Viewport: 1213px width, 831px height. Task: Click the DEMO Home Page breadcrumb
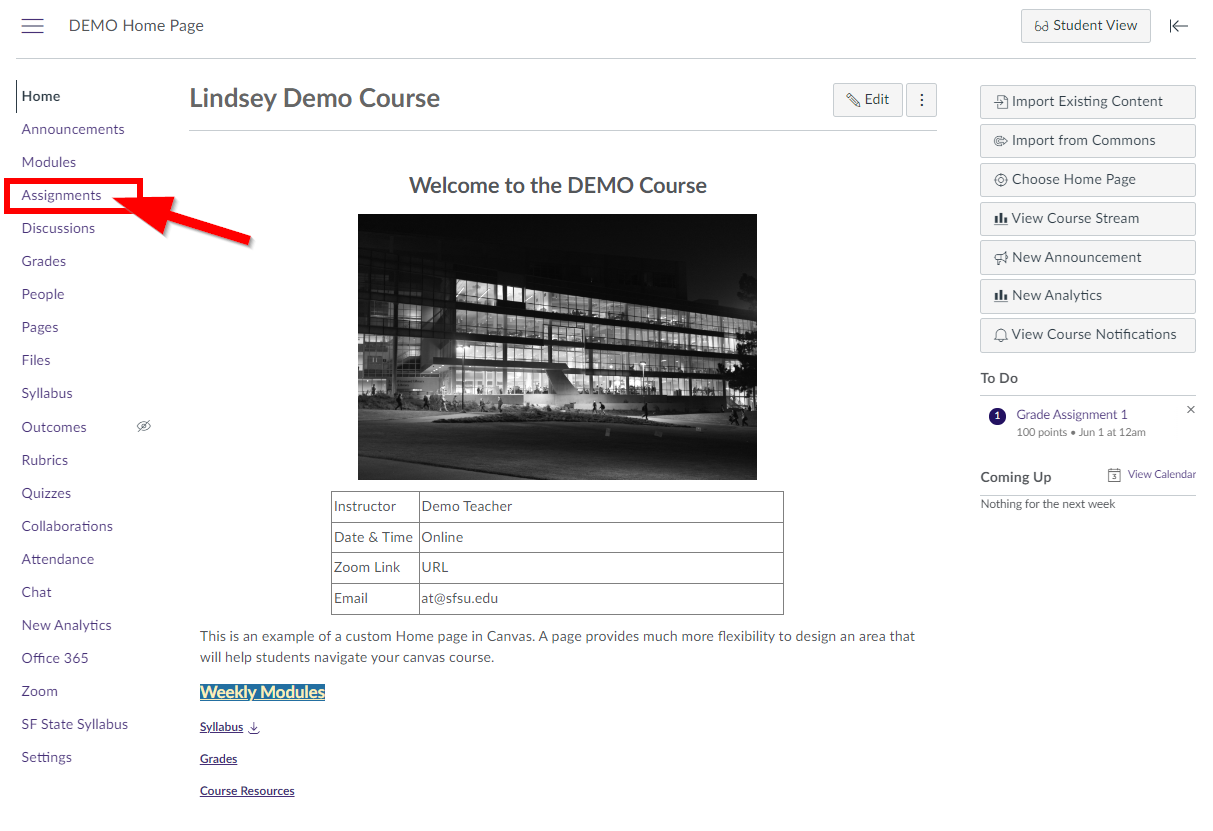pos(136,26)
